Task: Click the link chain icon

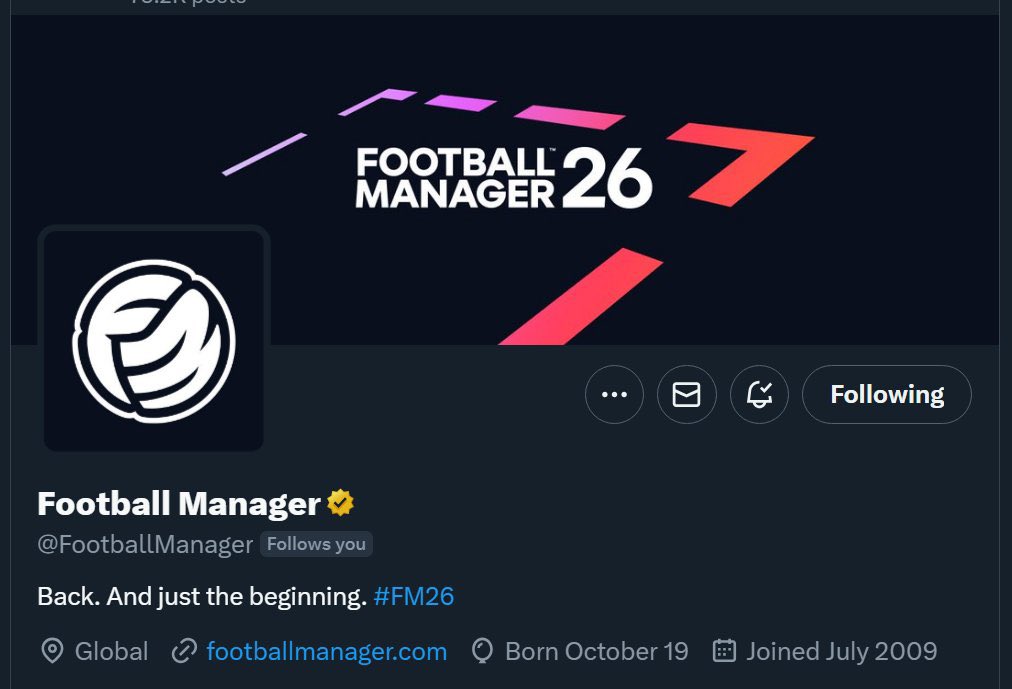Action: [x=184, y=651]
